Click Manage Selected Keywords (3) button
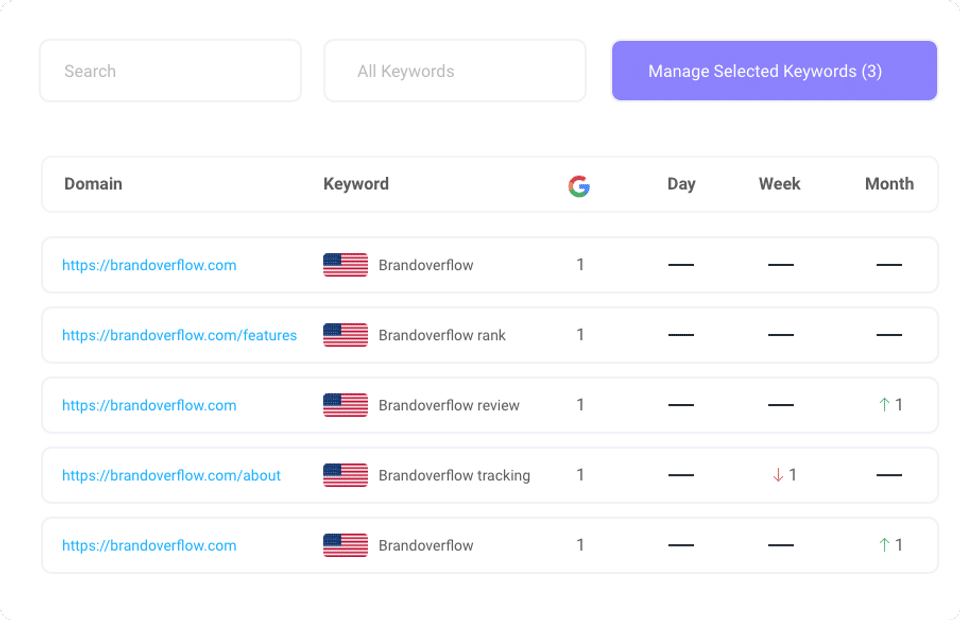960x620 pixels. pyautogui.click(x=774, y=71)
